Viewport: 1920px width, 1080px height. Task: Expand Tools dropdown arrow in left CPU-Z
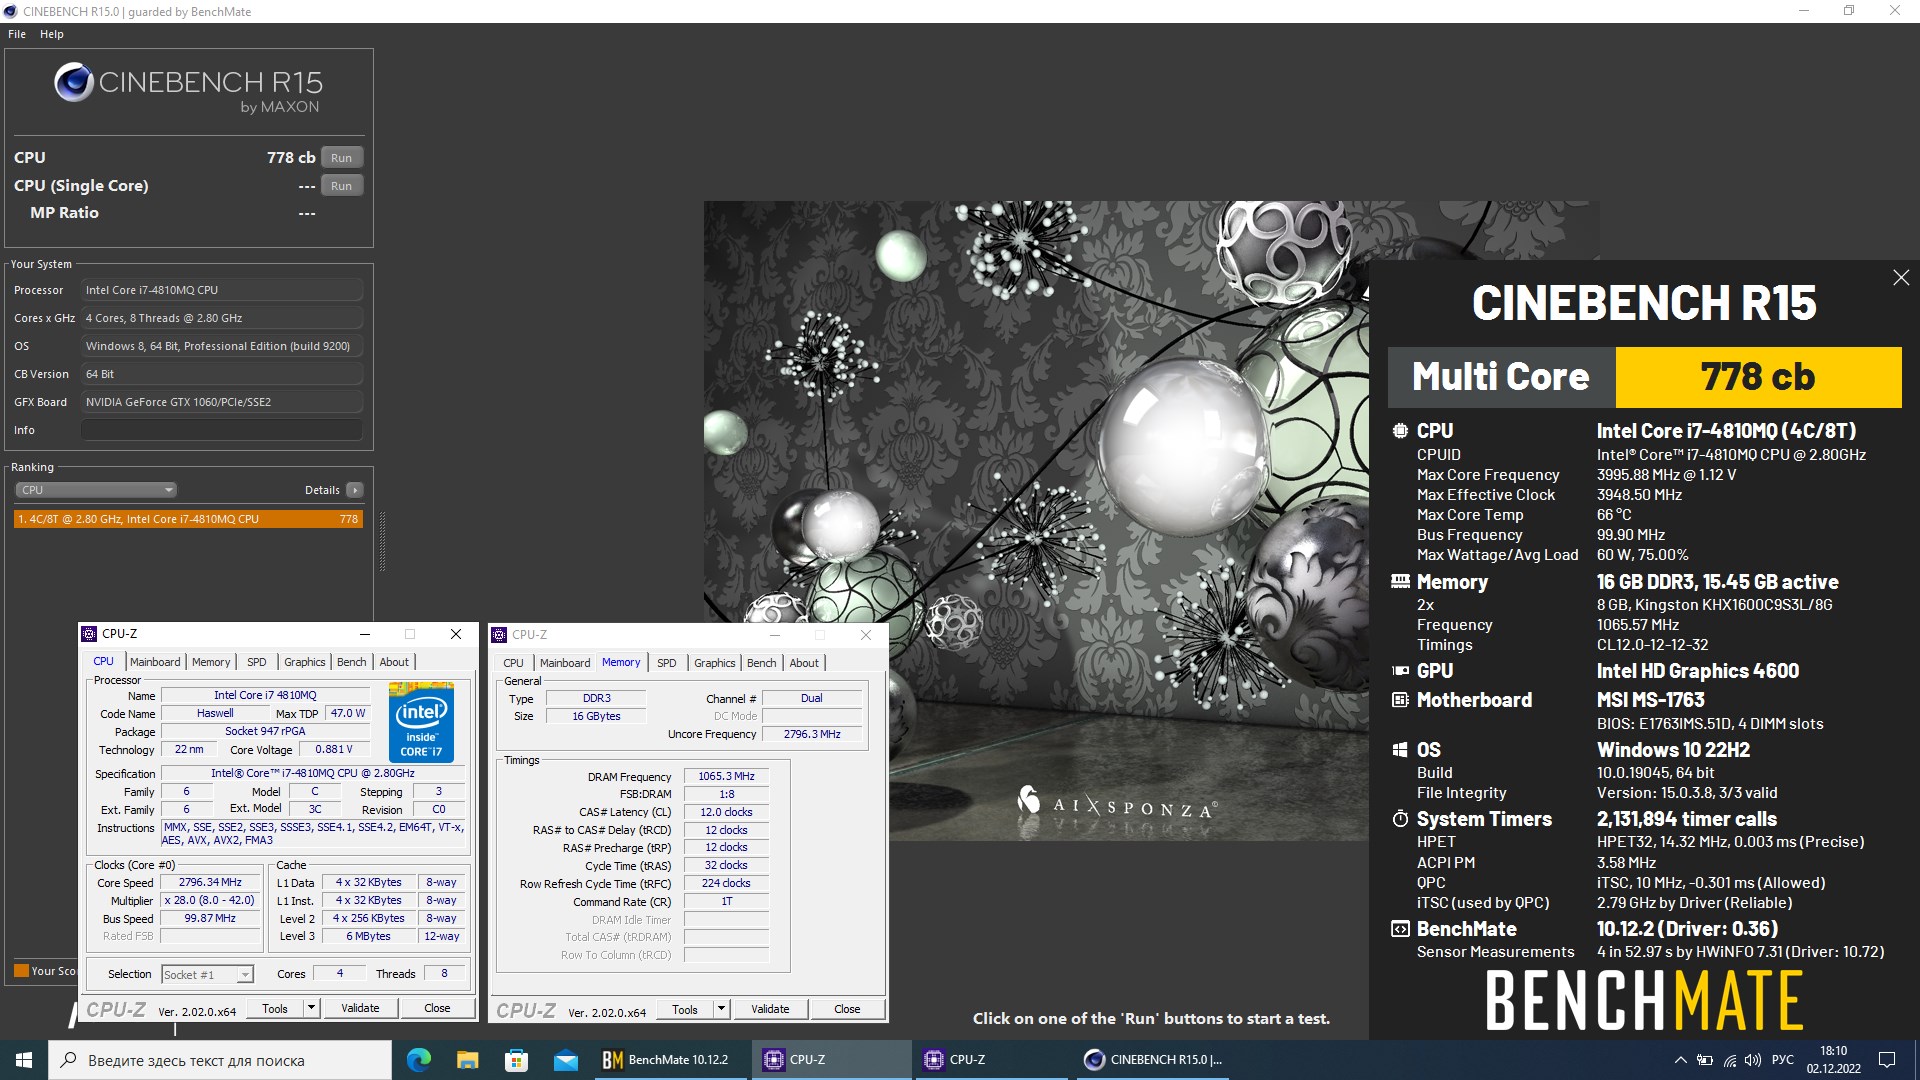tap(312, 1008)
